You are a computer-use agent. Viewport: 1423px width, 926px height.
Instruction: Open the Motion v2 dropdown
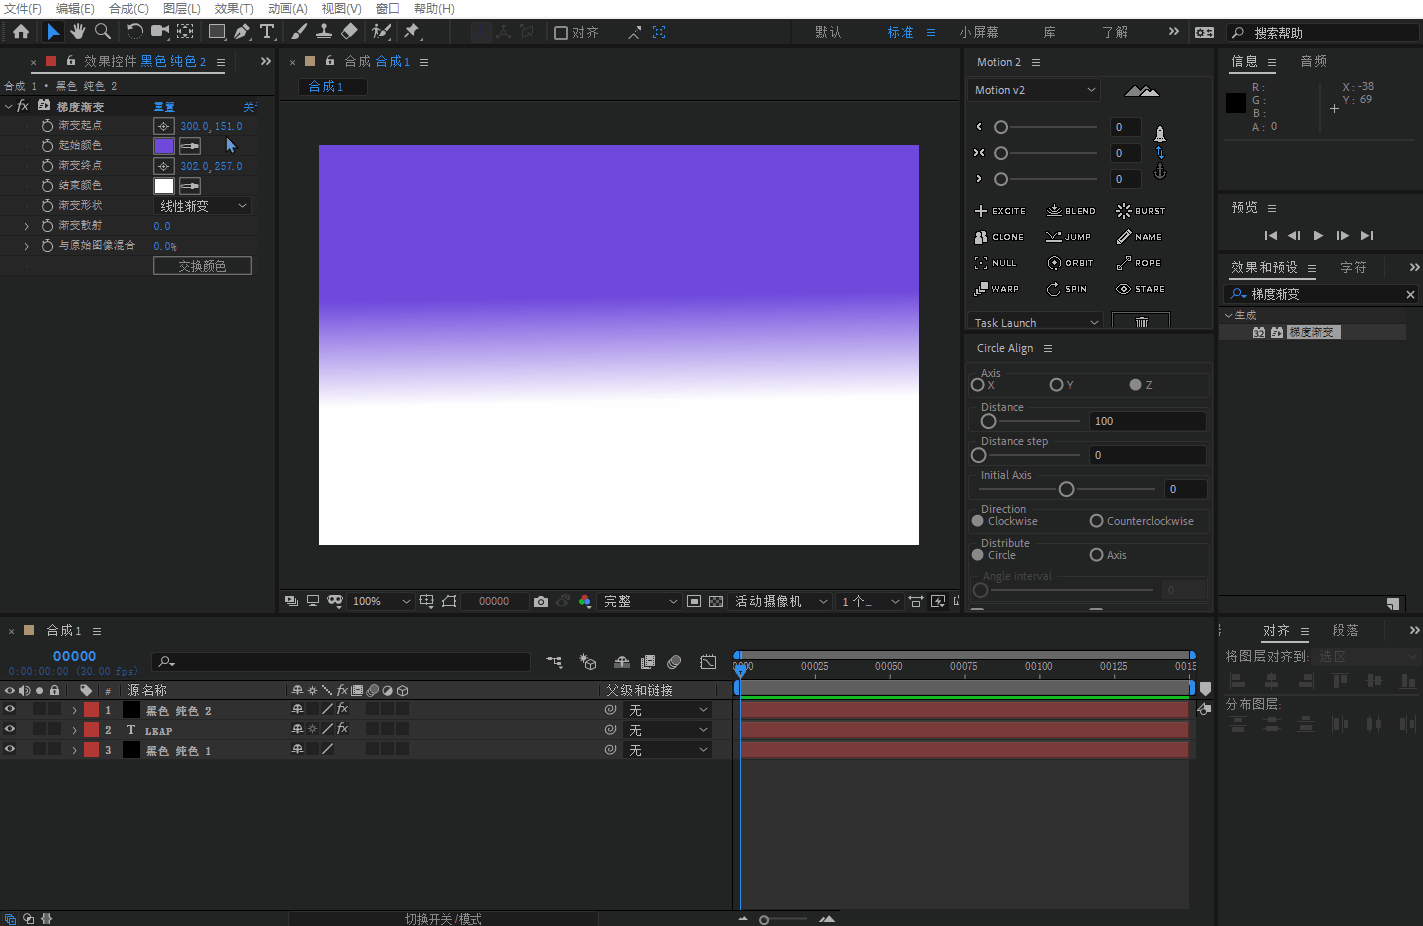(1034, 90)
